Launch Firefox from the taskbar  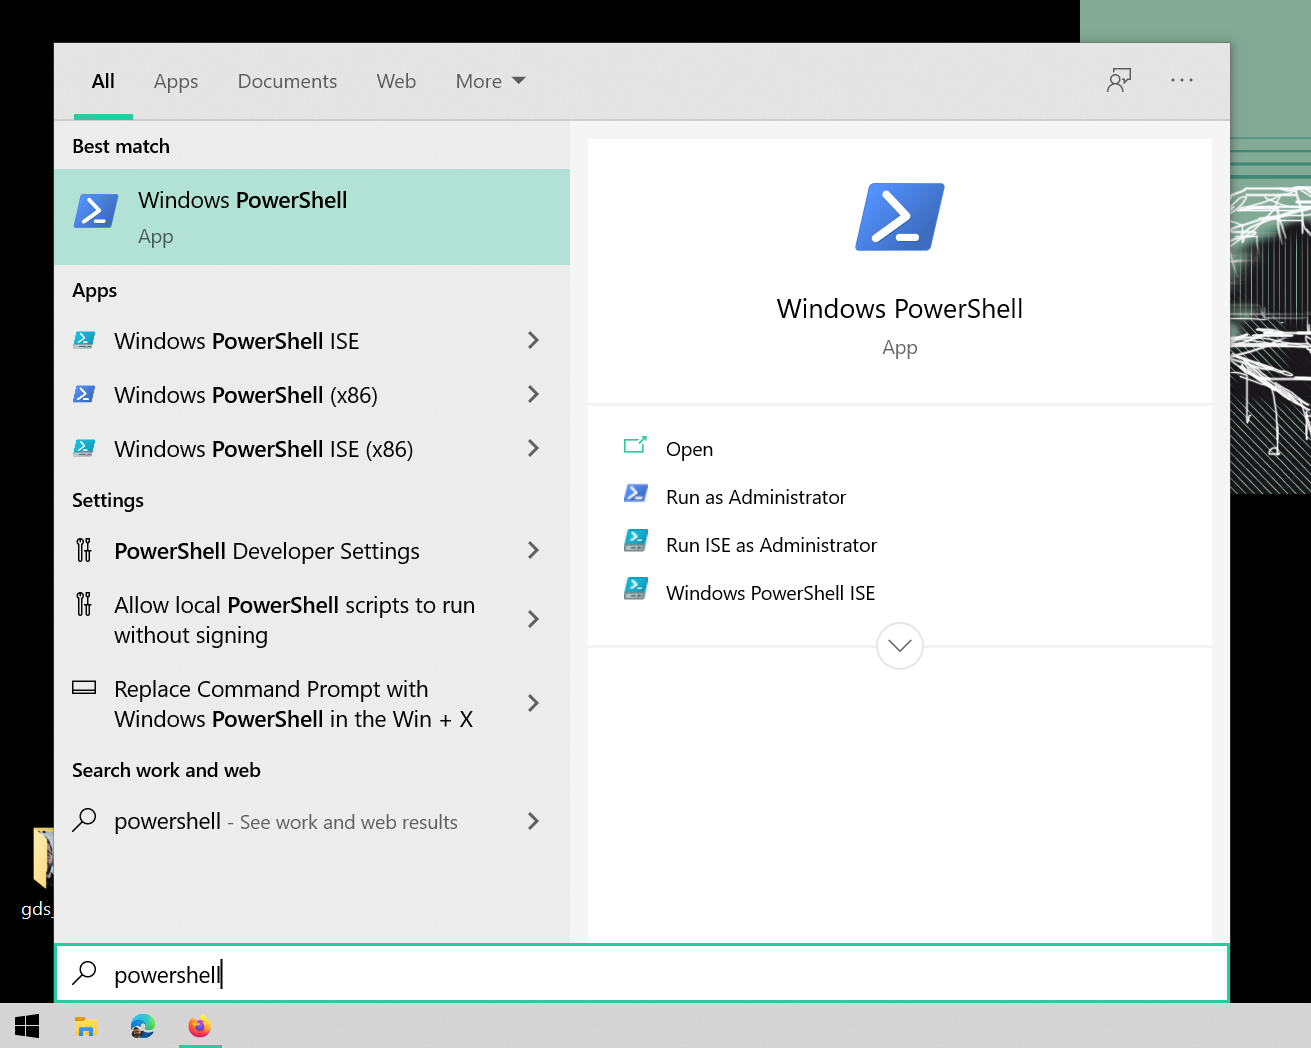click(x=199, y=1026)
